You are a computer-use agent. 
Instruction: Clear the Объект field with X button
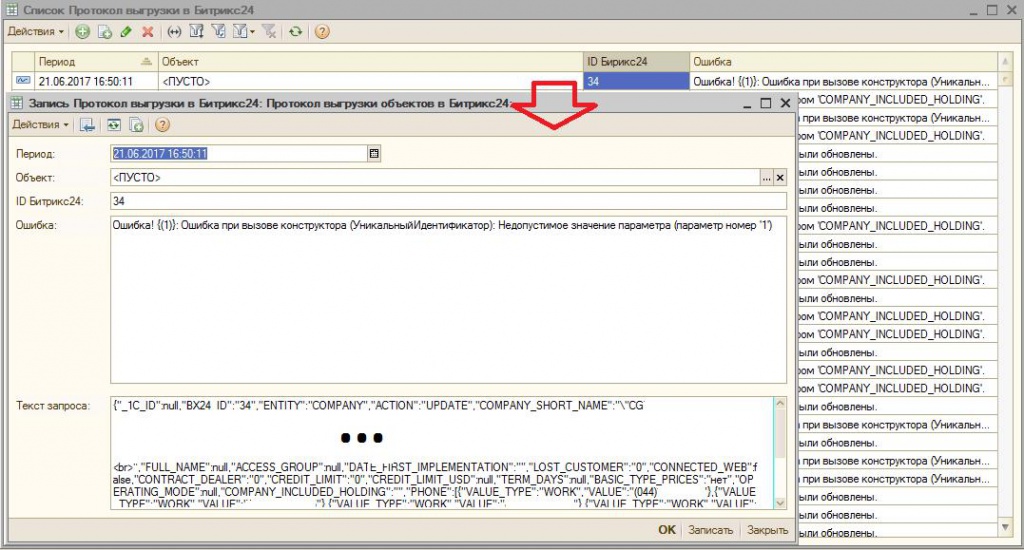point(780,177)
